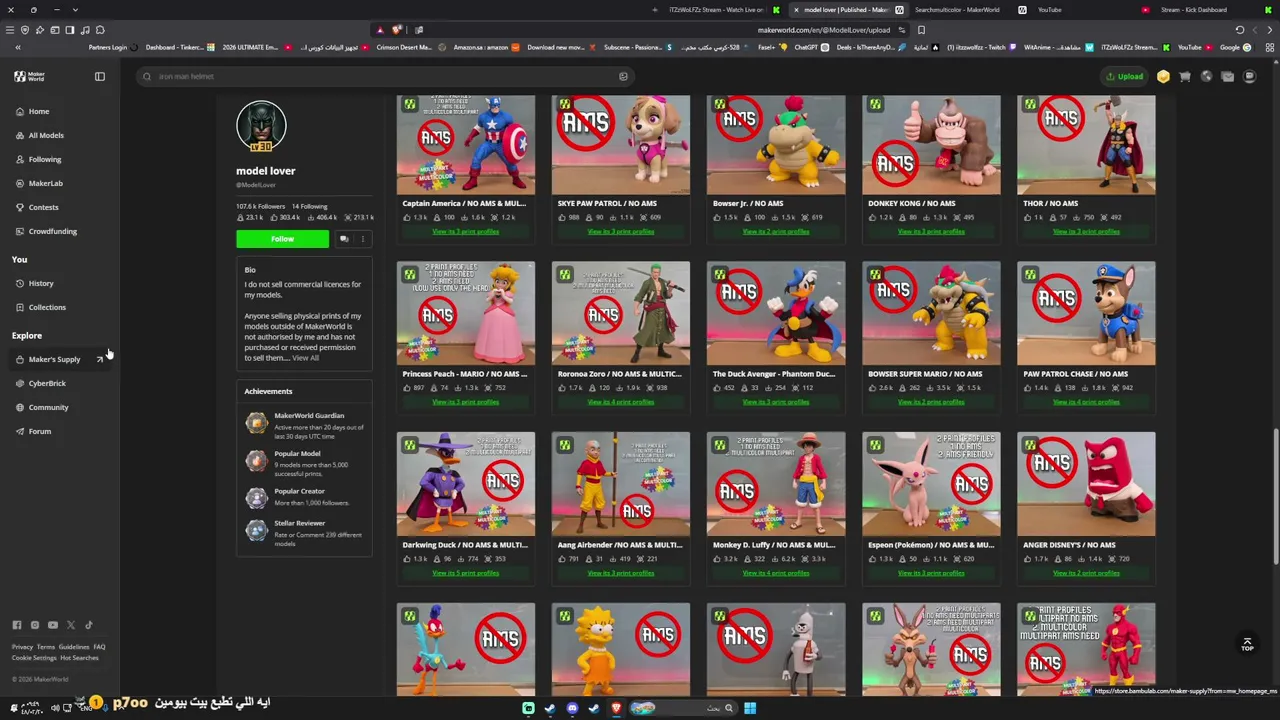The image size is (1280, 720).
Task: Open the user avatar icon in the header
Action: click(x=1249, y=76)
